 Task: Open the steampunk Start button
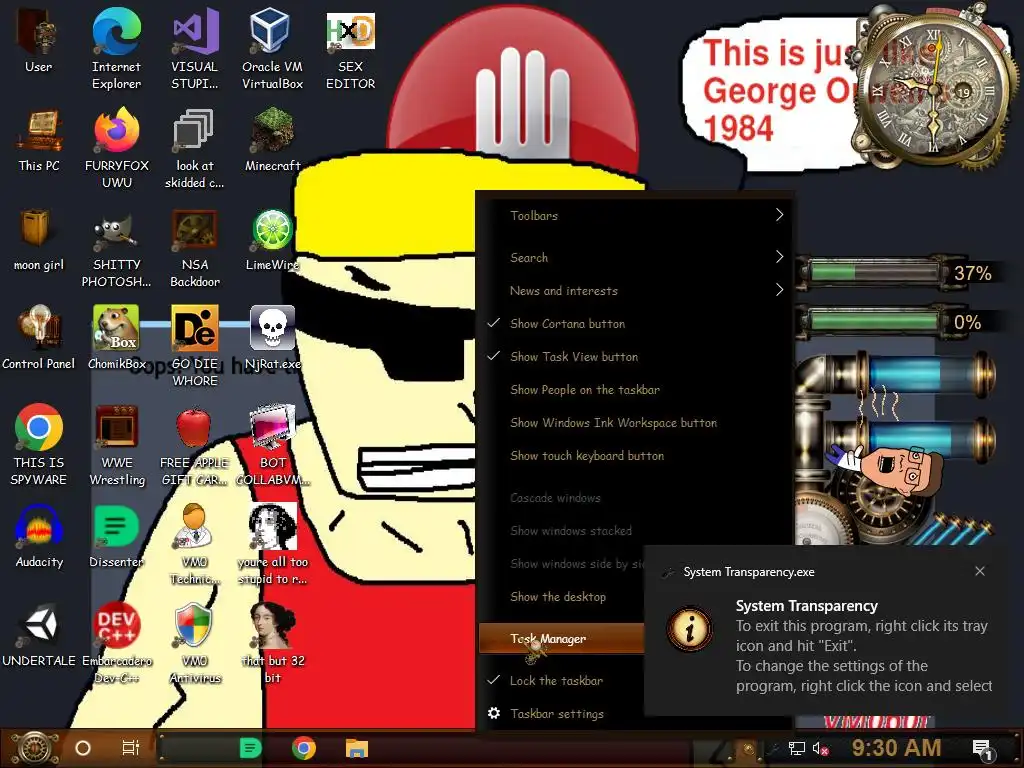click(34, 748)
